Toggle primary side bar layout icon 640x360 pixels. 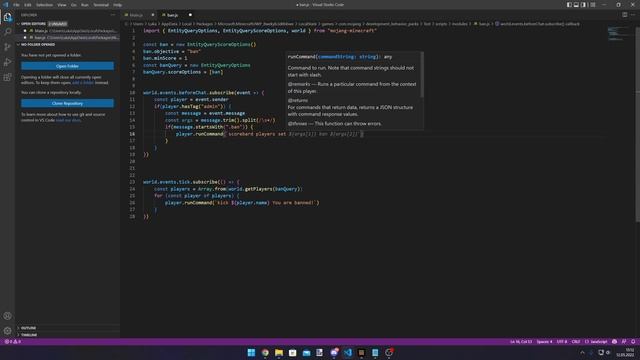(569, 5)
